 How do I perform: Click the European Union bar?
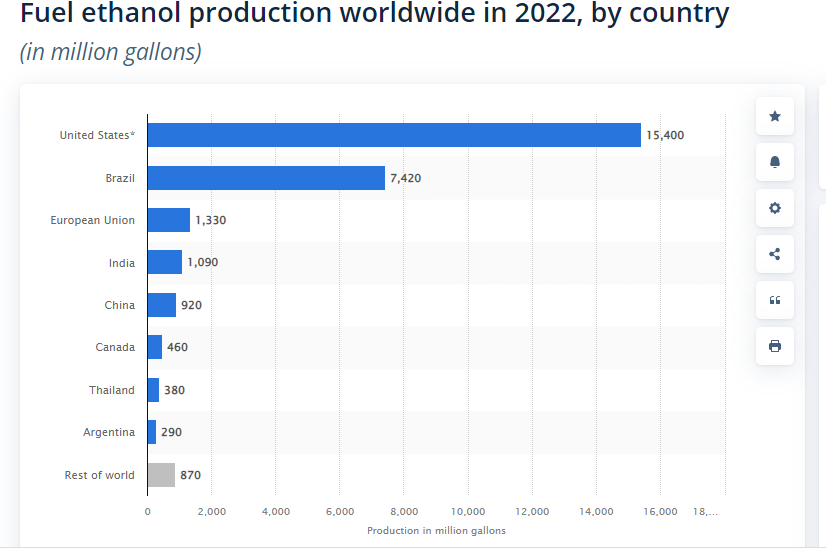(168, 220)
